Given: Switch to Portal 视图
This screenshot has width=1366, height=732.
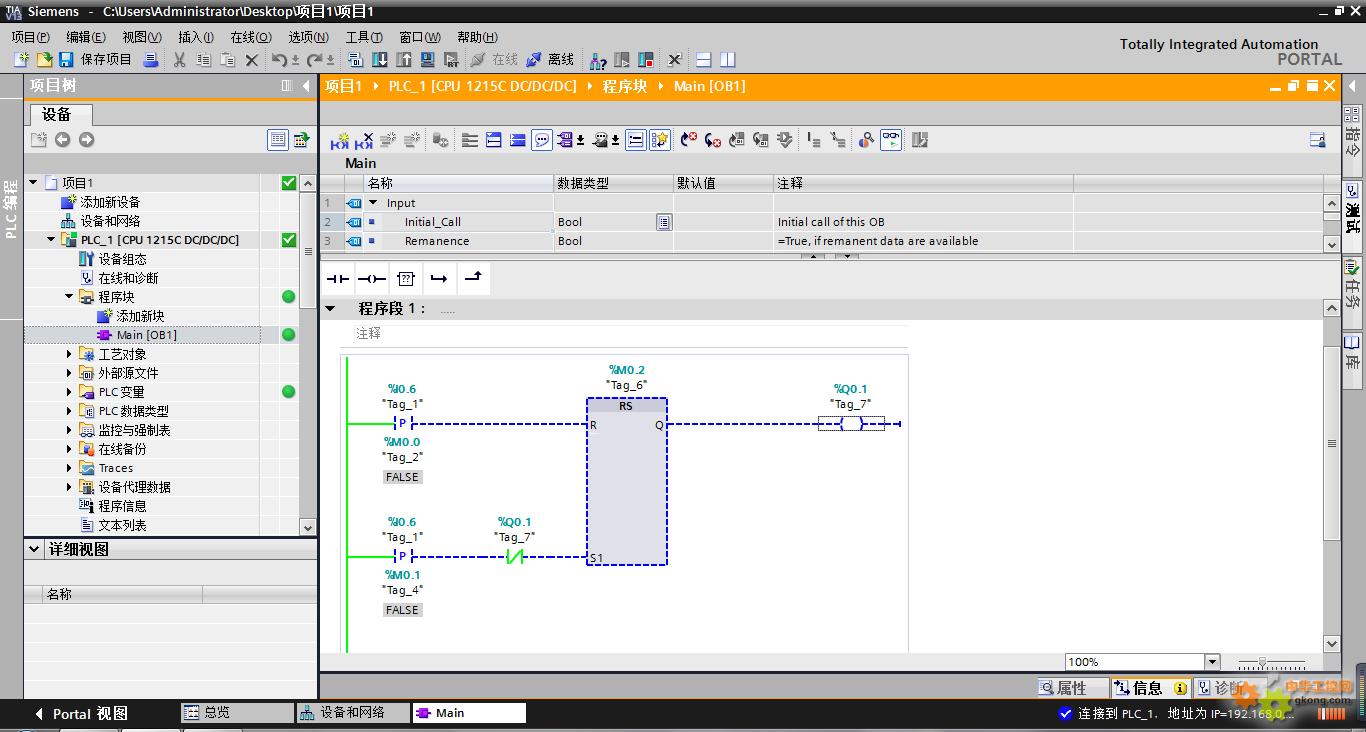Looking at the screenshot, I should (x=81, y=713).
